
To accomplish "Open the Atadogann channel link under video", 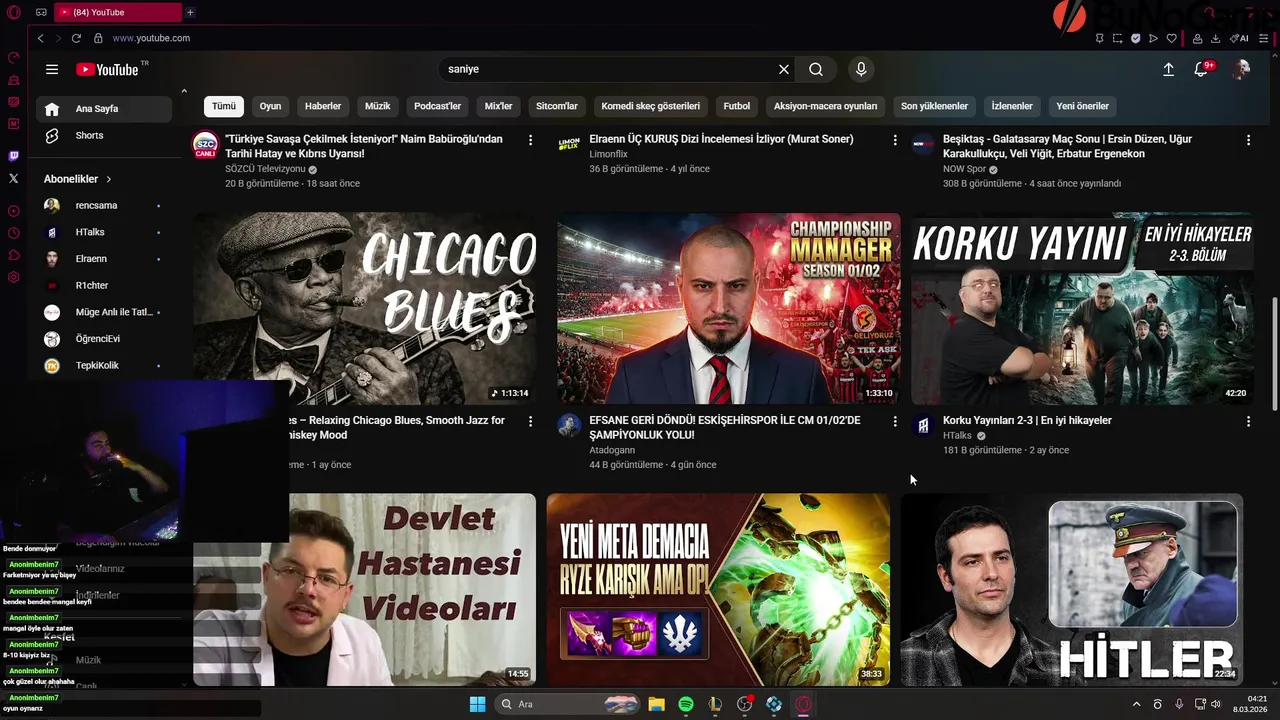I will point(612,450).
